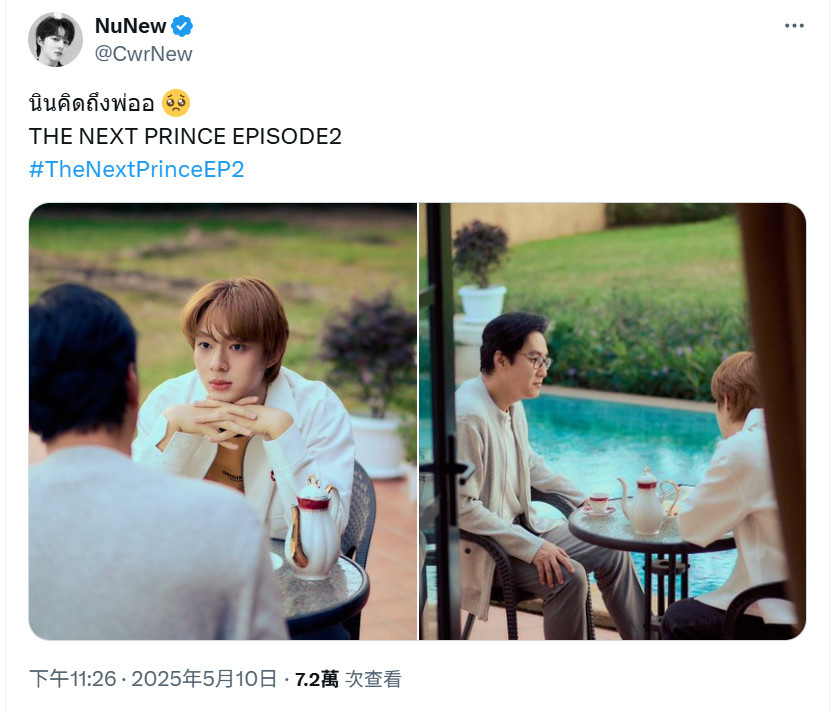Select the THE NEXT PRINCE EPISODE2 text
The image size is (832, 712).
[x=185, y=136]
